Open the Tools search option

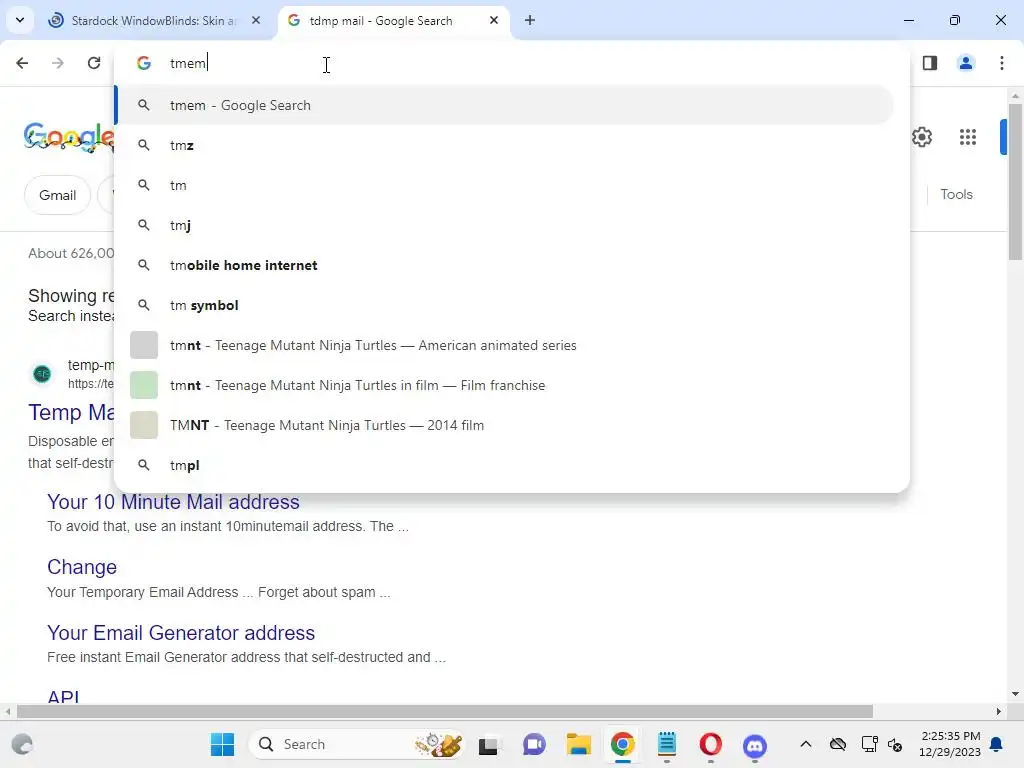point(956,194)
